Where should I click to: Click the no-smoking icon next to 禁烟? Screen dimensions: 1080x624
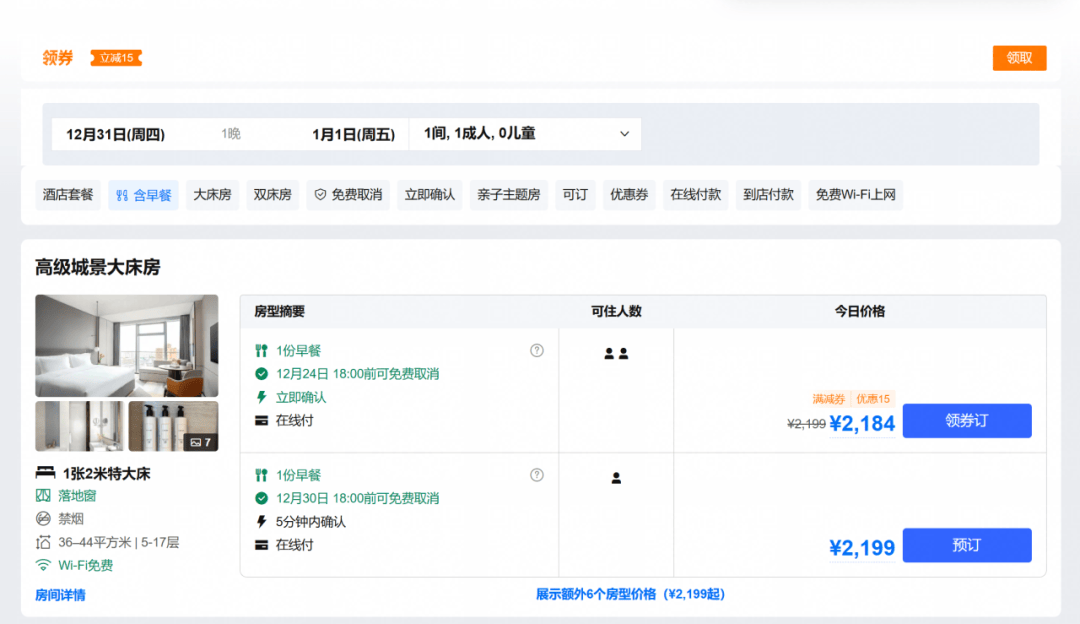43,519
